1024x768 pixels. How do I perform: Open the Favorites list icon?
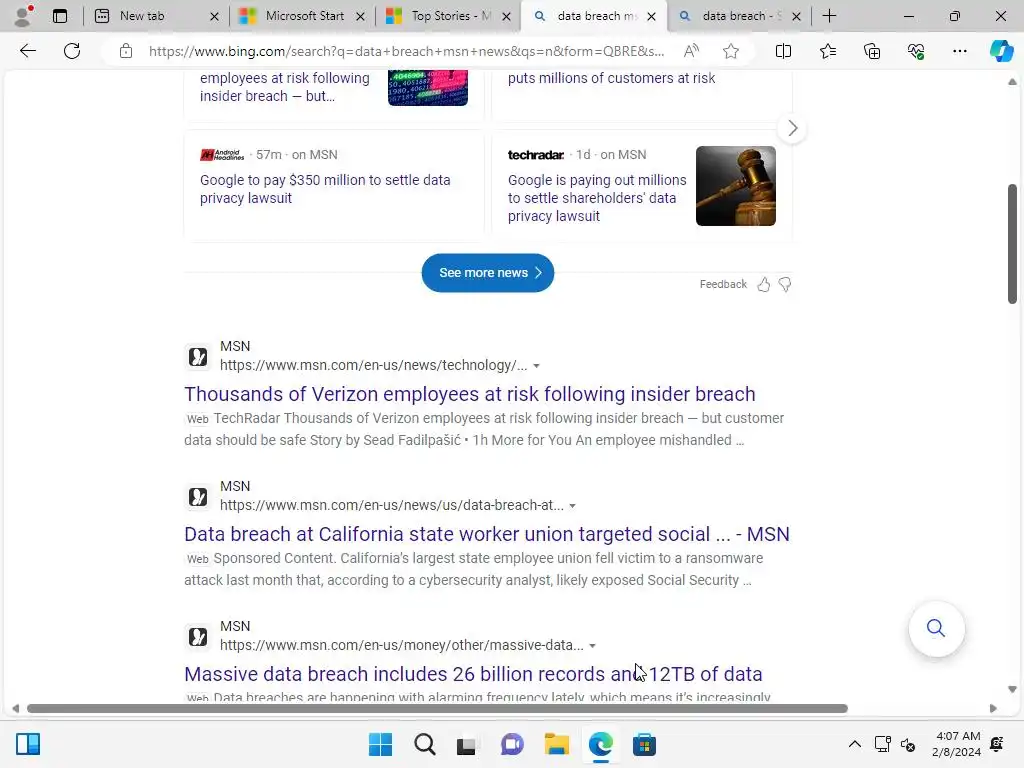coord(827,51)
